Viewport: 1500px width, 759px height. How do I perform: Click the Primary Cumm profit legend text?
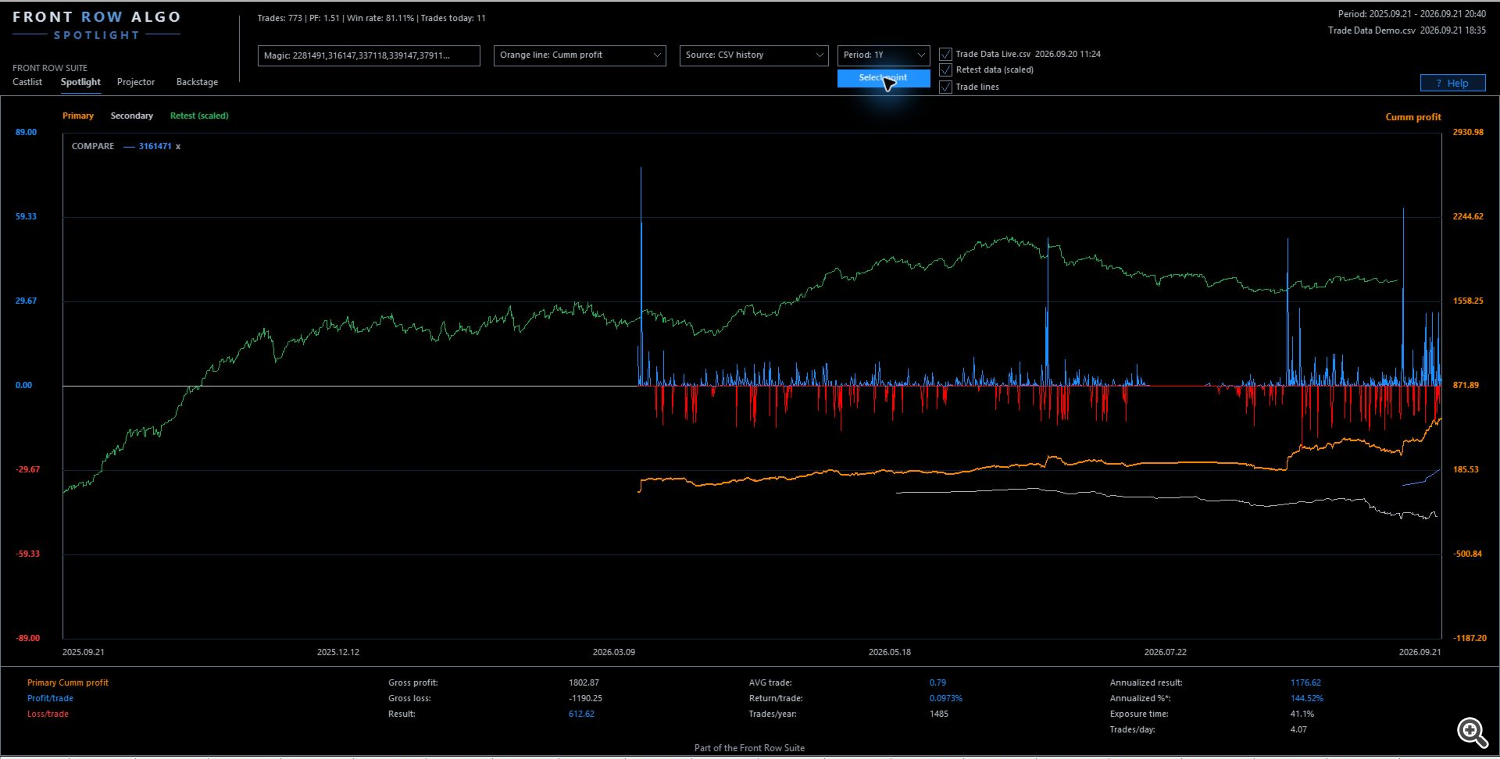click(68, 683)
